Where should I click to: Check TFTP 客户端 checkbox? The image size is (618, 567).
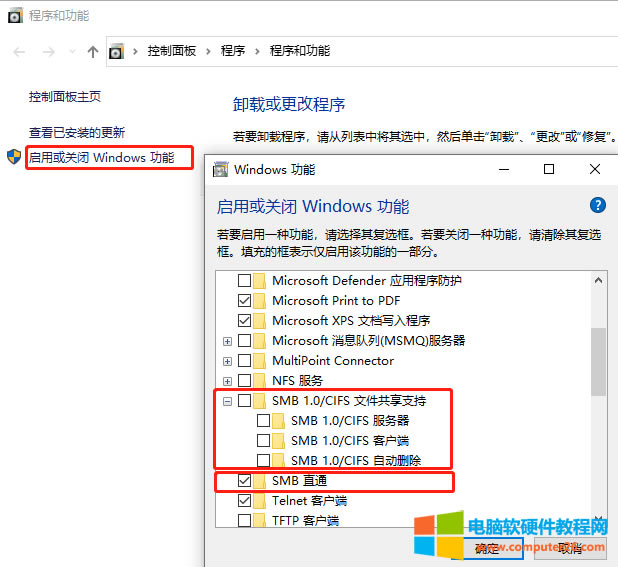[x=244, y=521]
